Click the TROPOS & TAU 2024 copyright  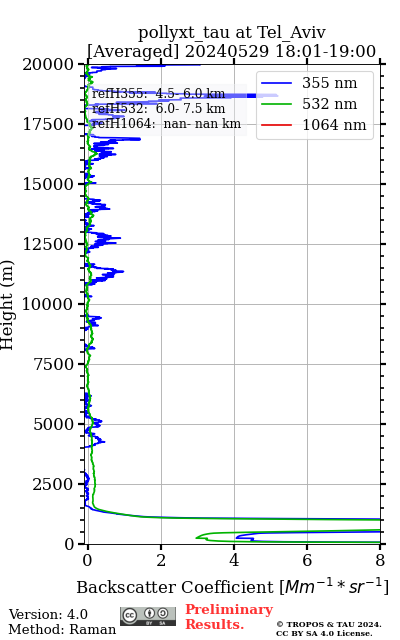(329, 624)
